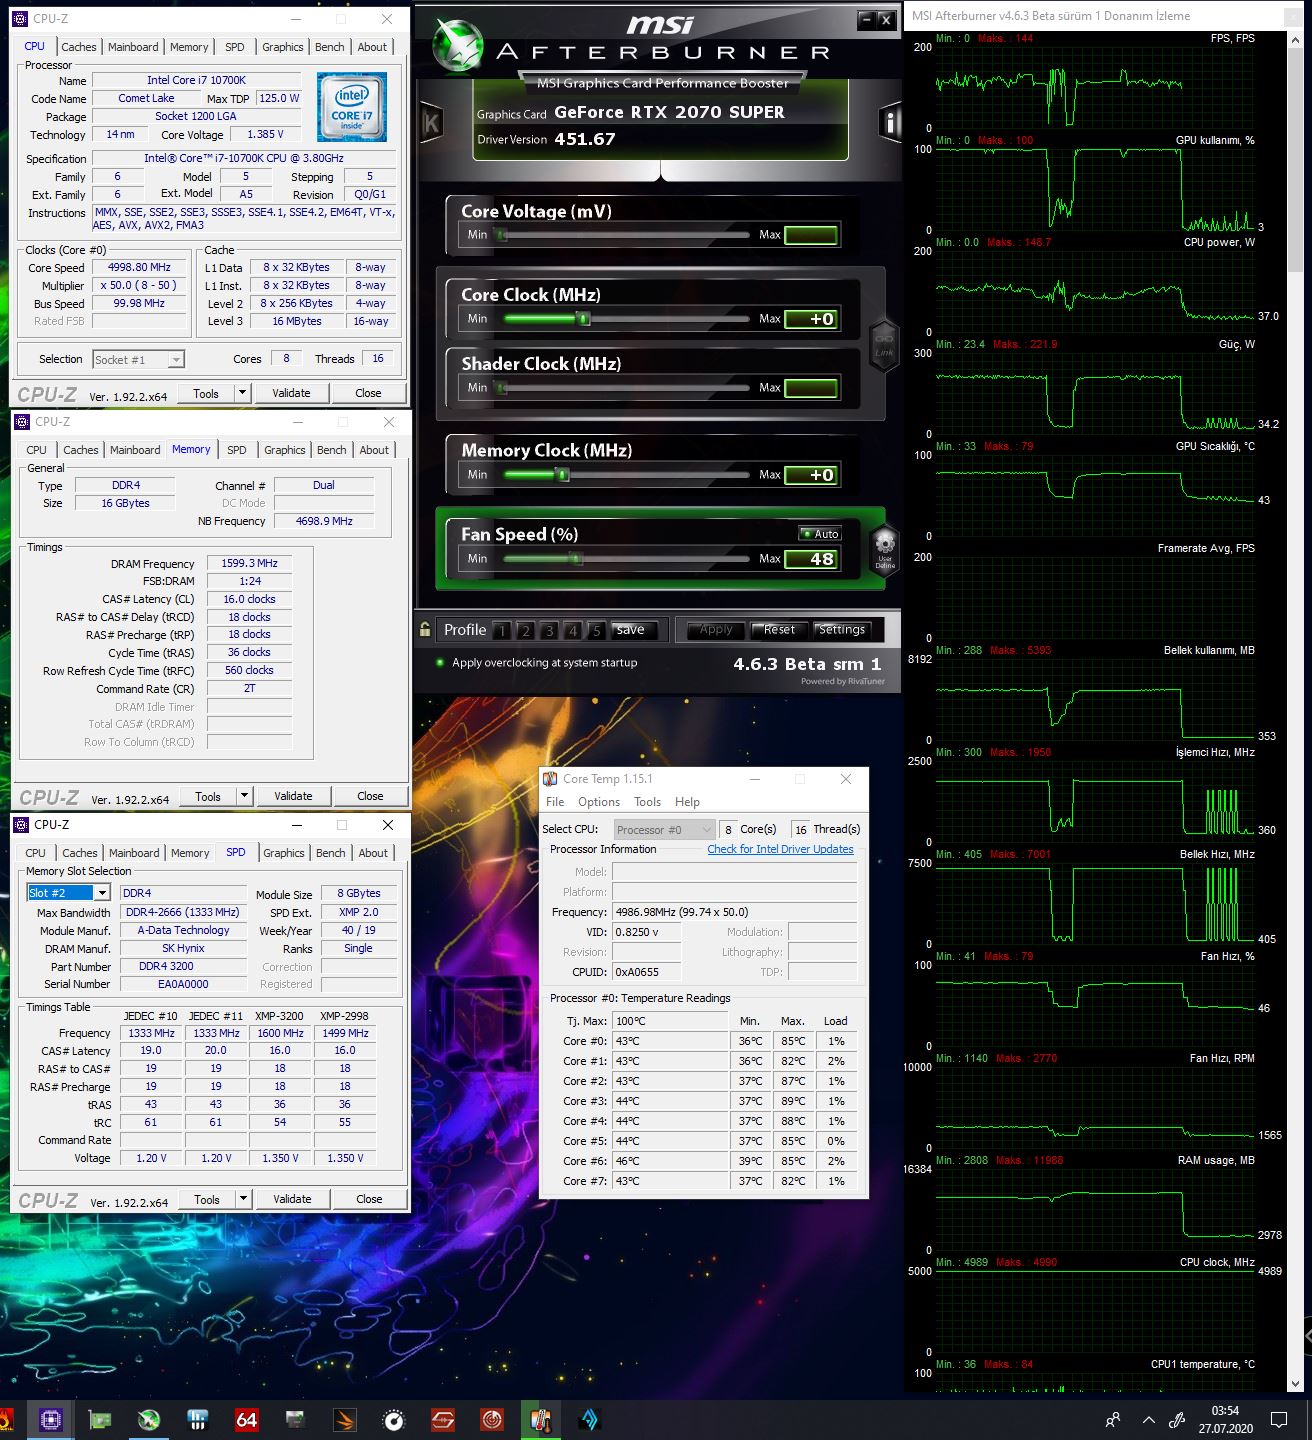Switch to Mainboard tab in top CPU-Z window
The image size is (1312, 1440).
pyautogui.click(x=133, y=47)
